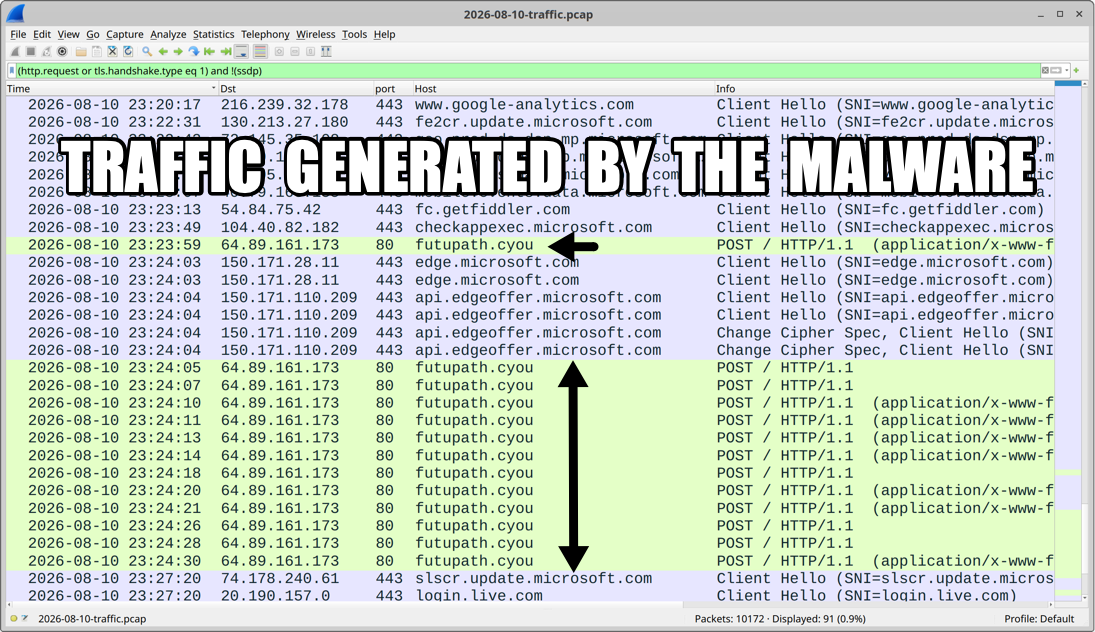Open the Statistics menu
Screen dimensions: 1095x632
pos(214,34)
